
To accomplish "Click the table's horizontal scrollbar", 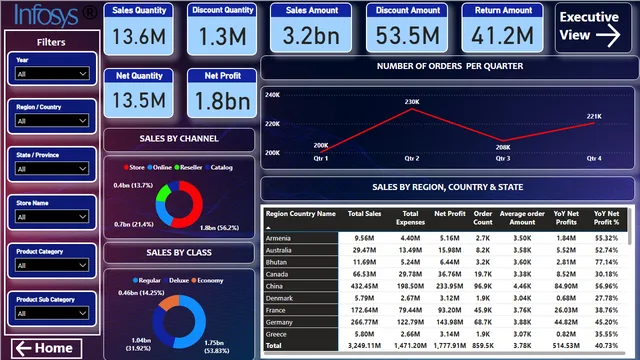I will (x=445, y=353).
